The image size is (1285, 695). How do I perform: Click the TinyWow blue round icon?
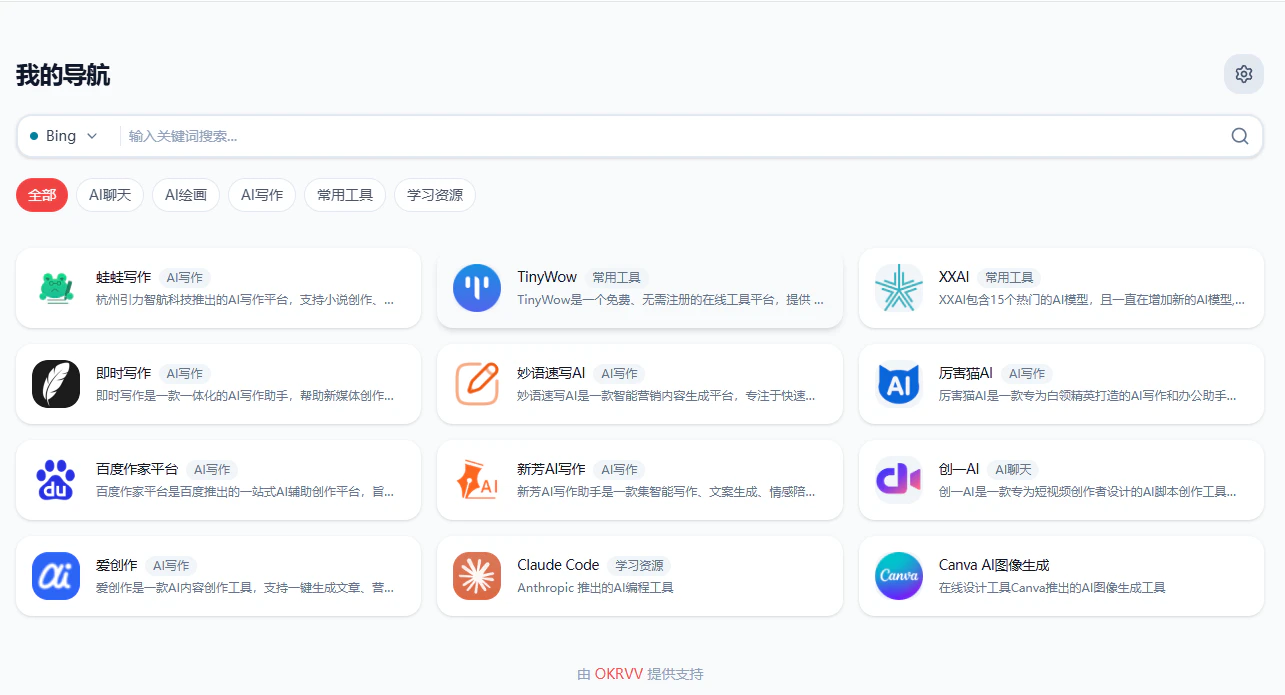pyautogui.click(x=477, y=288)
